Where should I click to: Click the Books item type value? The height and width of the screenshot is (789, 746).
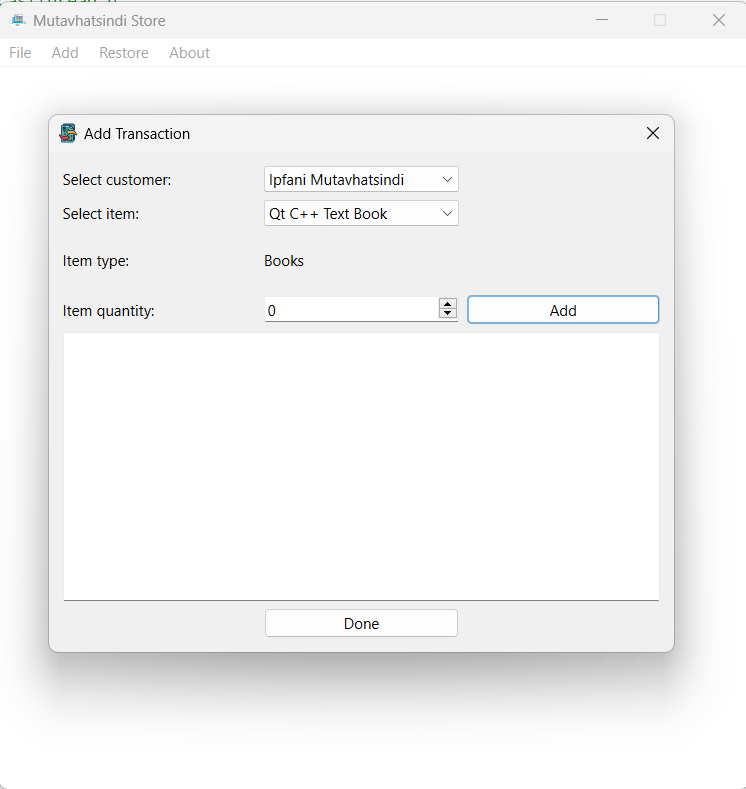pyautogui.click(x=284, y=261)
